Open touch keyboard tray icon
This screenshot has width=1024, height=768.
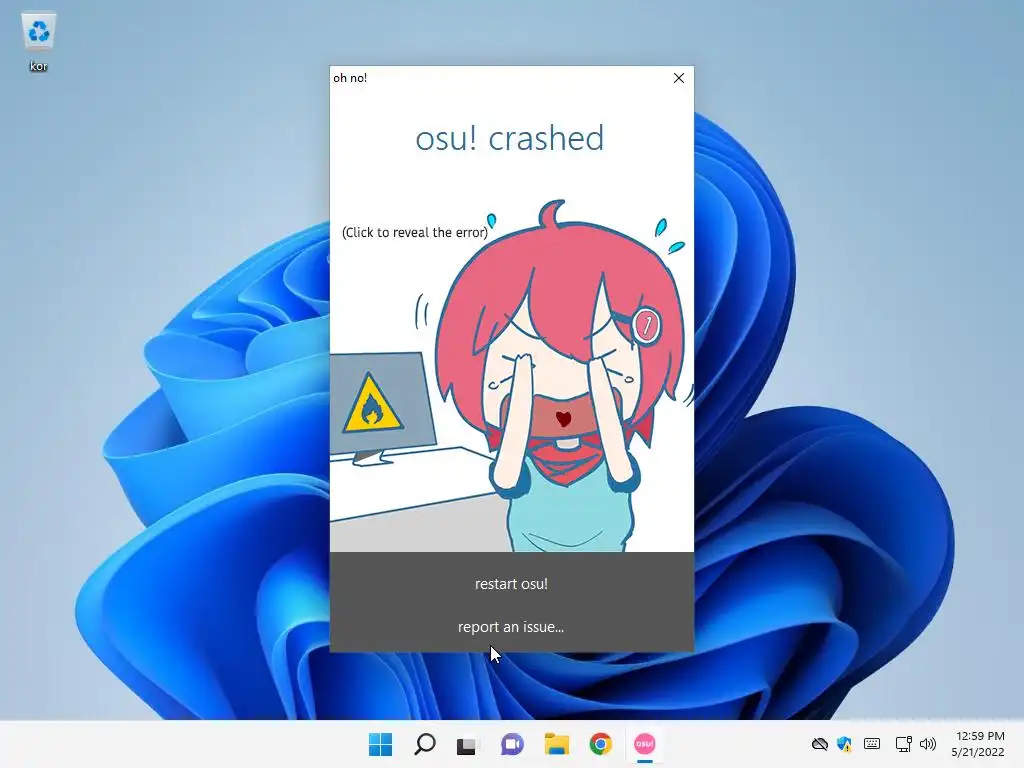(872, 744)
